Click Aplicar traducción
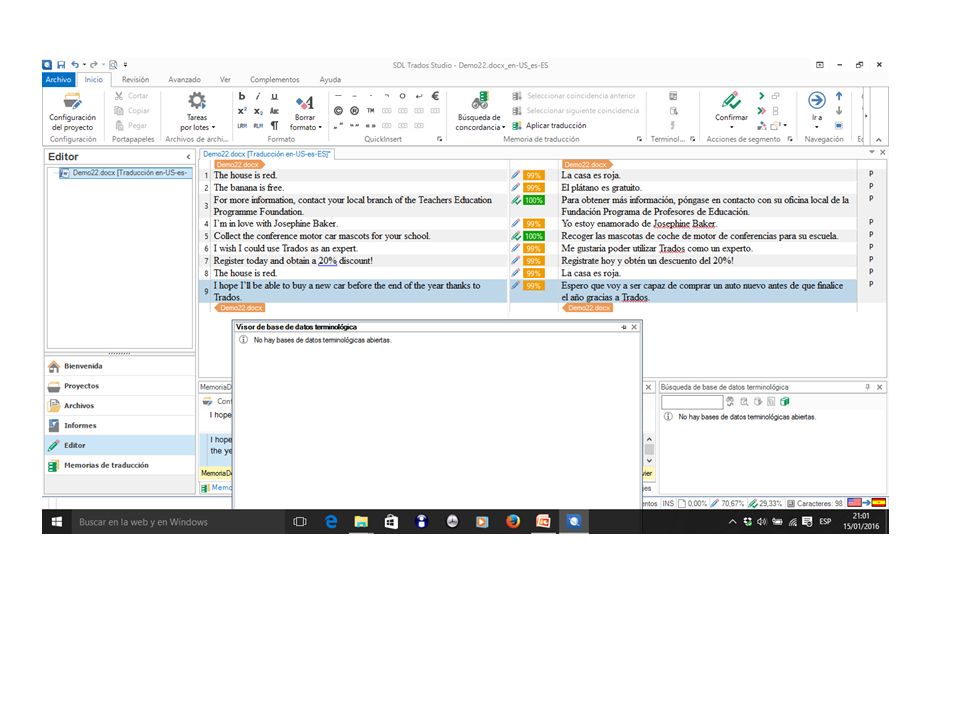960x720 pixels. [x=549, y=126]
